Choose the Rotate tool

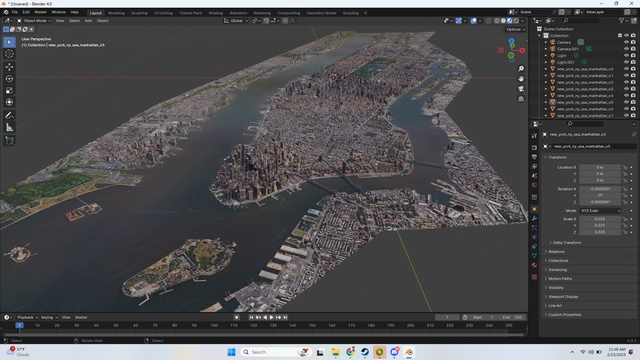coord(9,79)
